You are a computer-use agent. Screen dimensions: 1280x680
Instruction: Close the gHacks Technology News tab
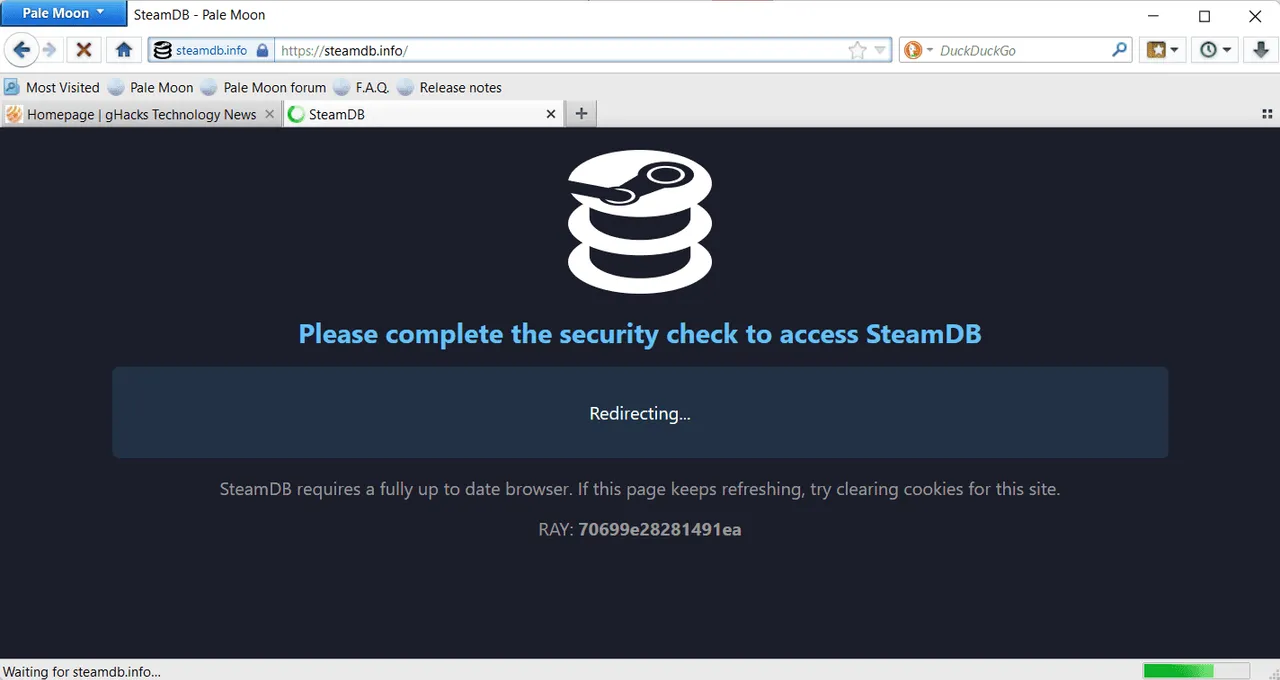[x=269, y=114]
